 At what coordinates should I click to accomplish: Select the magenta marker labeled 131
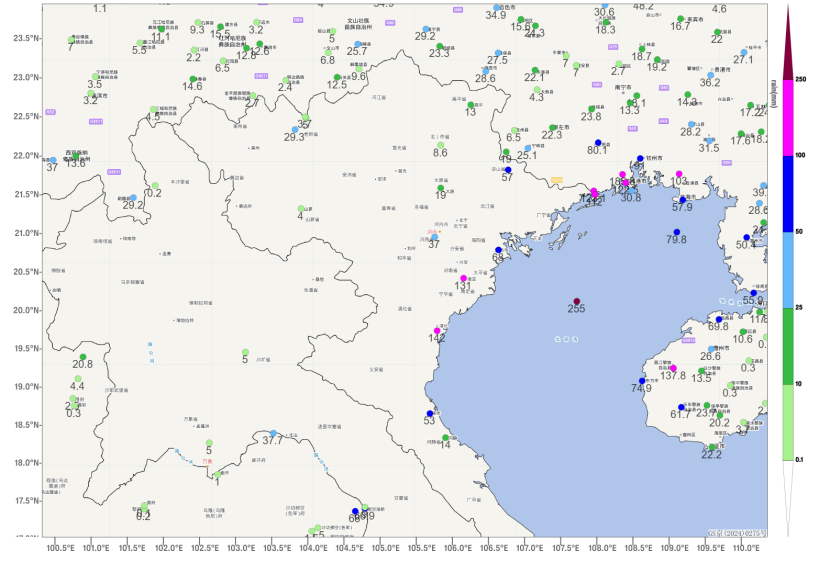[x=464, y=278]
